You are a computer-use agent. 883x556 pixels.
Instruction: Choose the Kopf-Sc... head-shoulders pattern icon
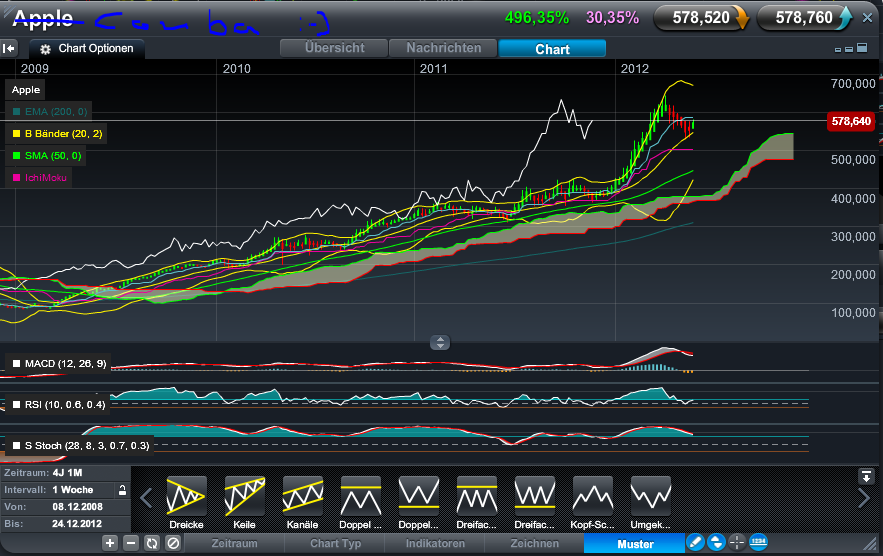[592, 496]
